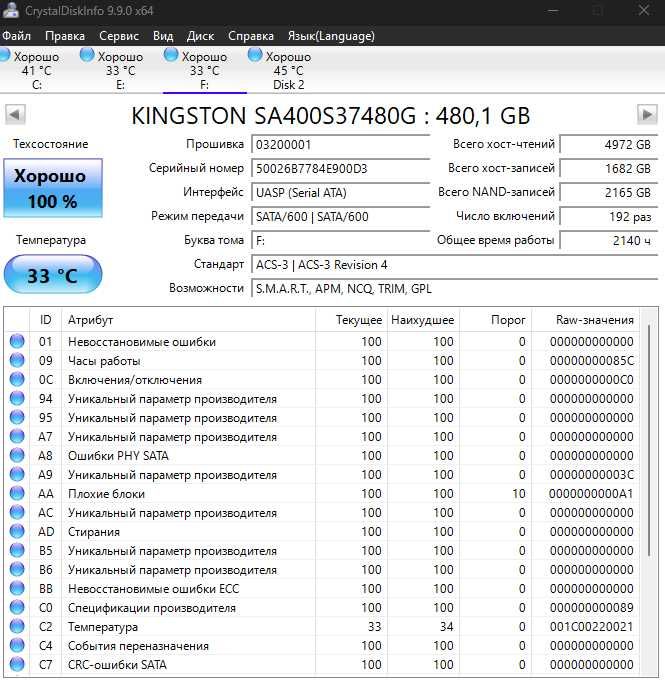
Task: Click status circle for C0 Спецификации производителя
Action: click(17, 608)
